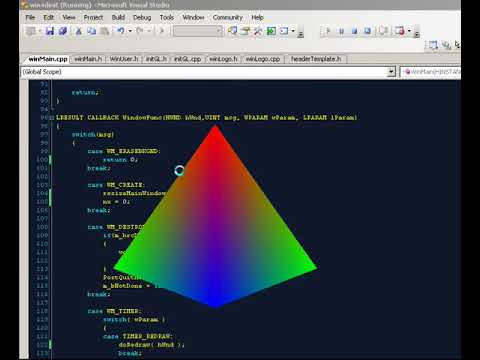
Task: Open the Undo history dropdown arrow
Action: [x=130, y=31]
